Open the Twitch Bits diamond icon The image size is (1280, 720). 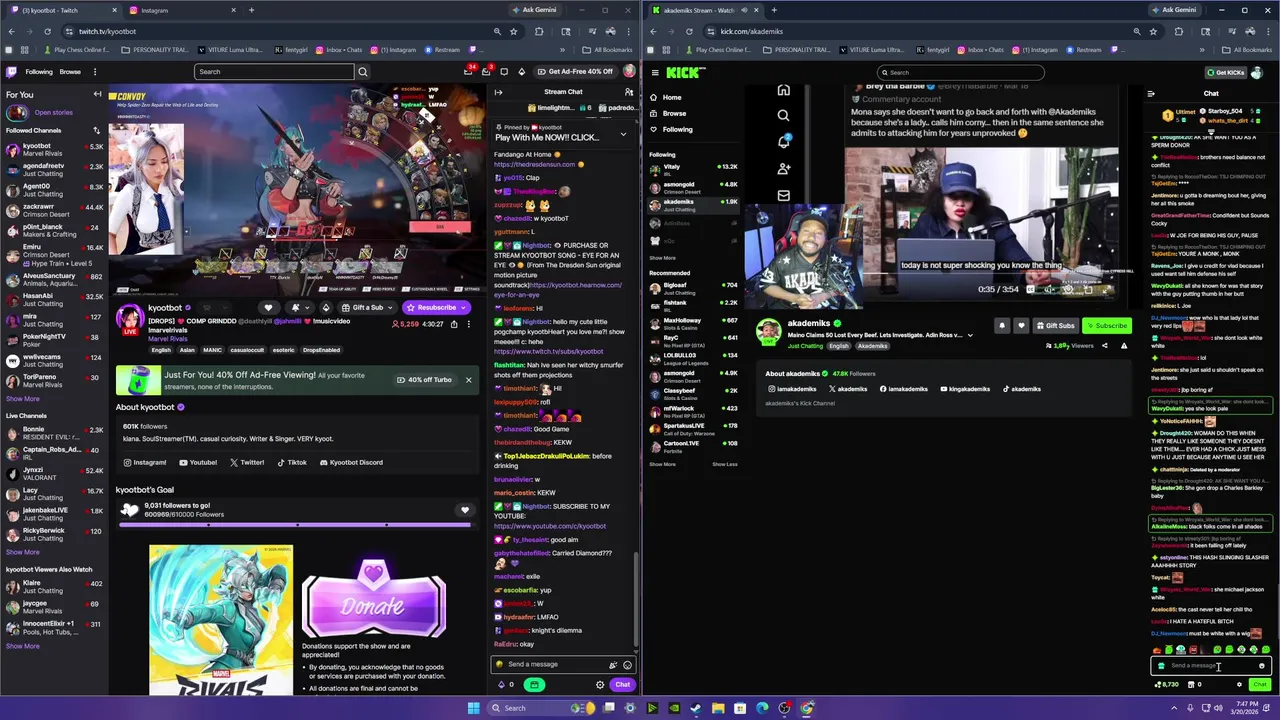point(521,72)
